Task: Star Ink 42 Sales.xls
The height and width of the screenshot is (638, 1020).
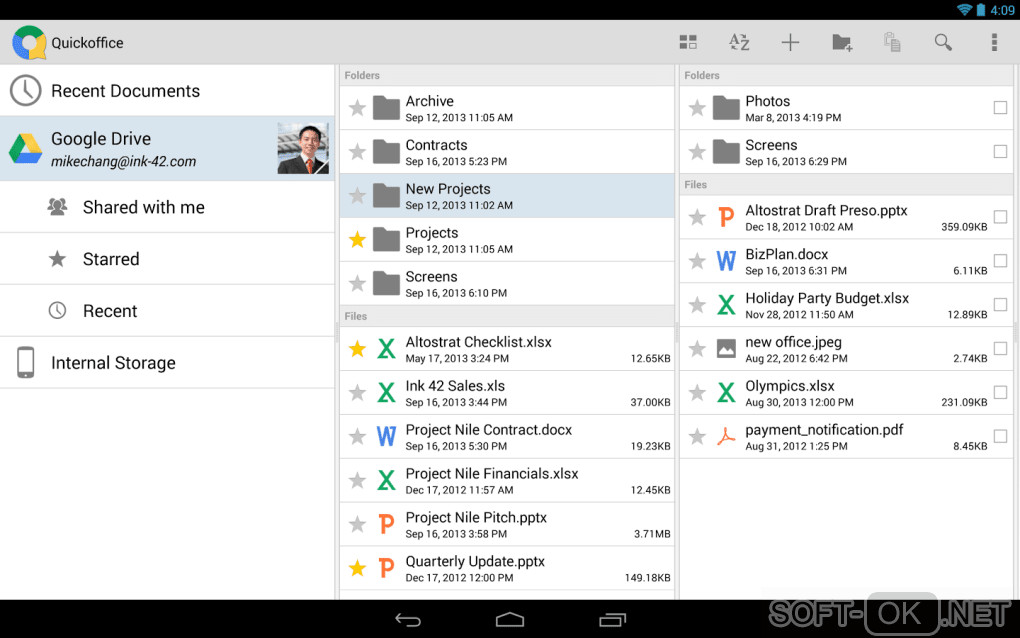Action: (357, 393)
